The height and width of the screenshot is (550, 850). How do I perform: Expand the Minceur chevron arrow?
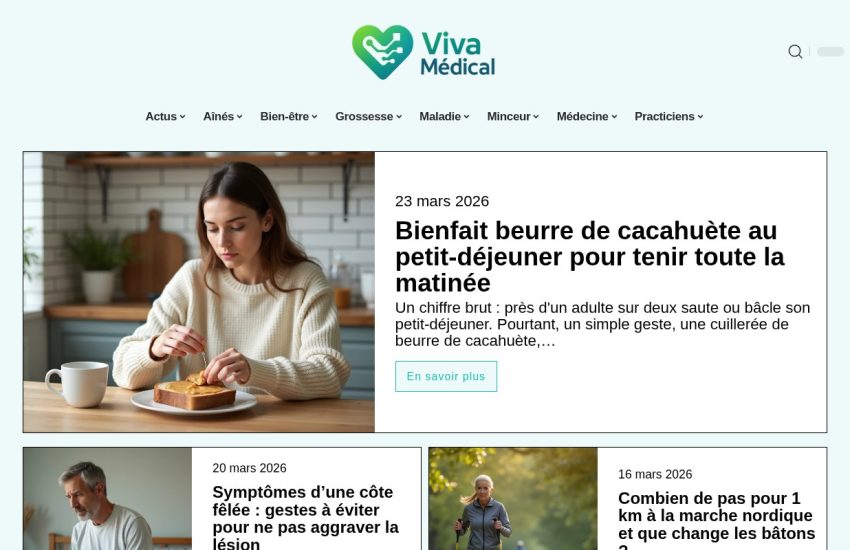pos(536,117)
